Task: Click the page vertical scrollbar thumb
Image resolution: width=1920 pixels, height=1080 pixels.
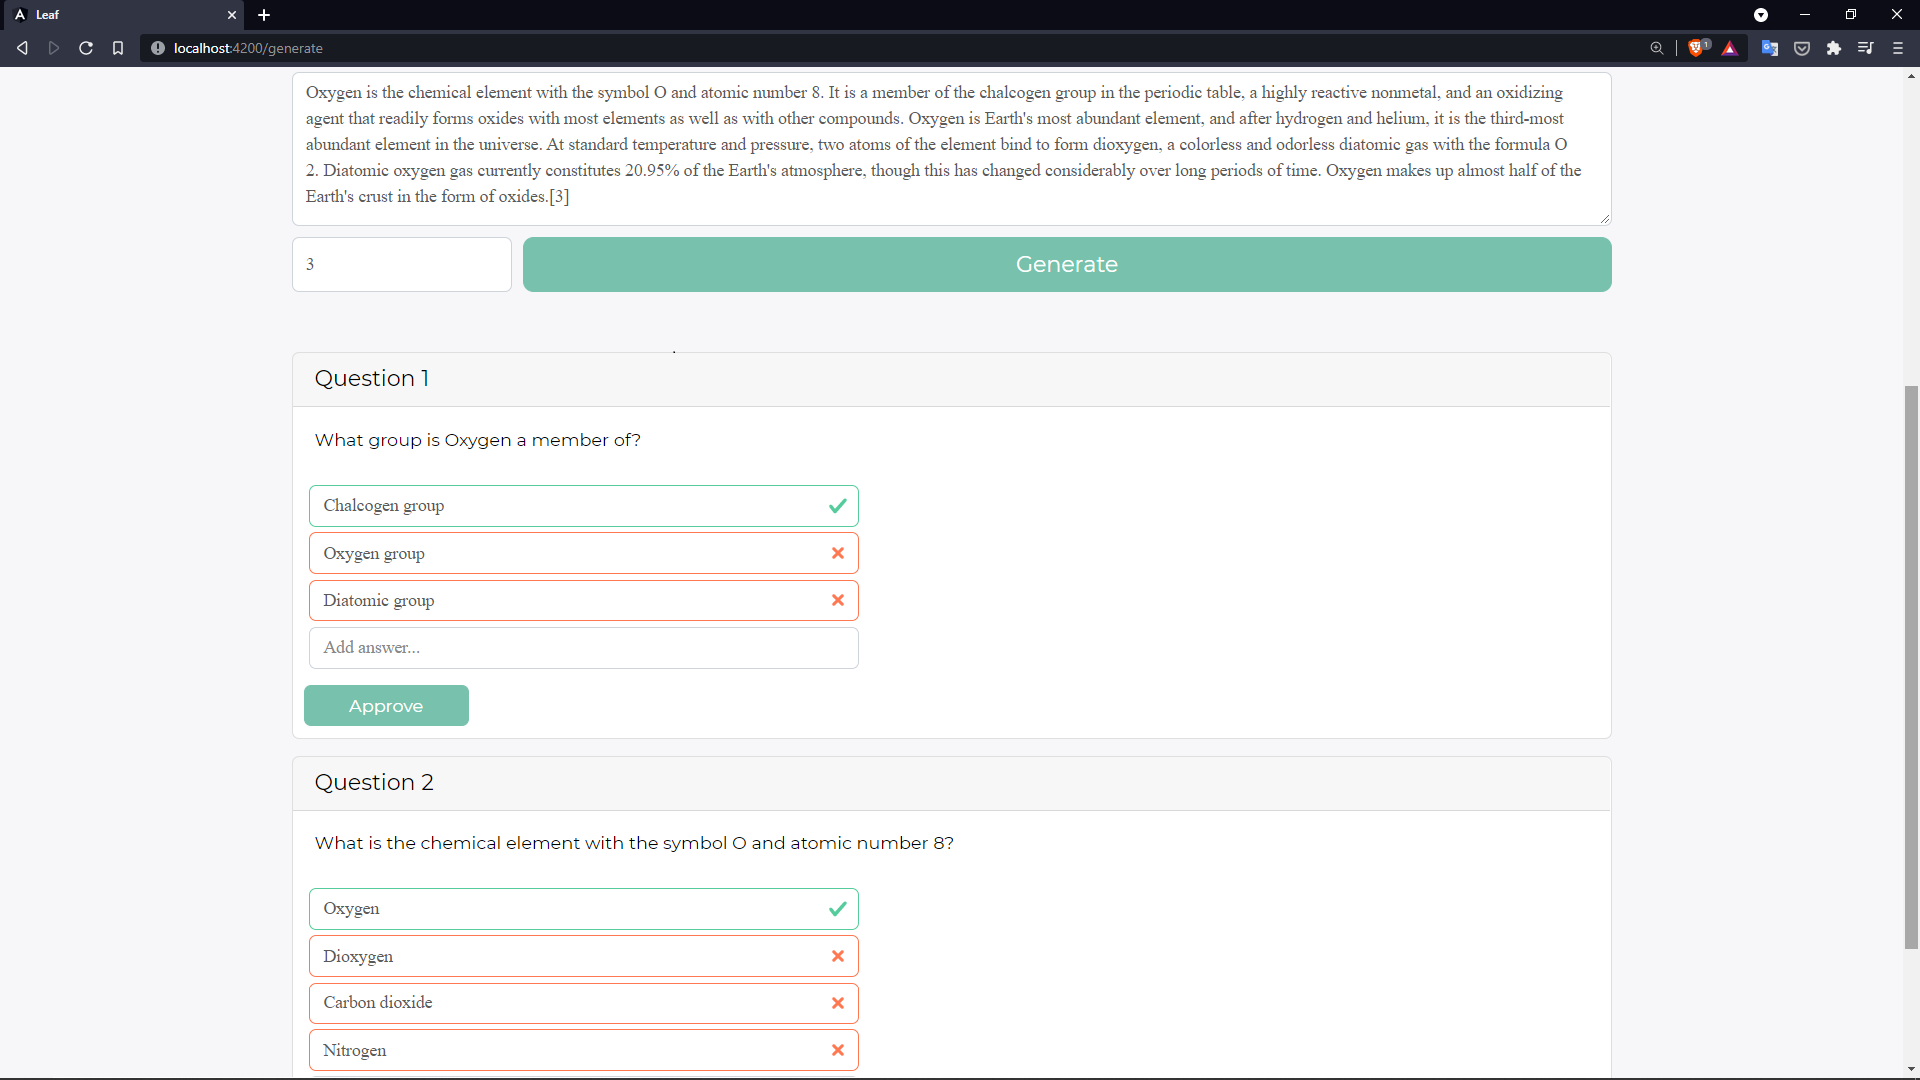Action: [1911, 666]
